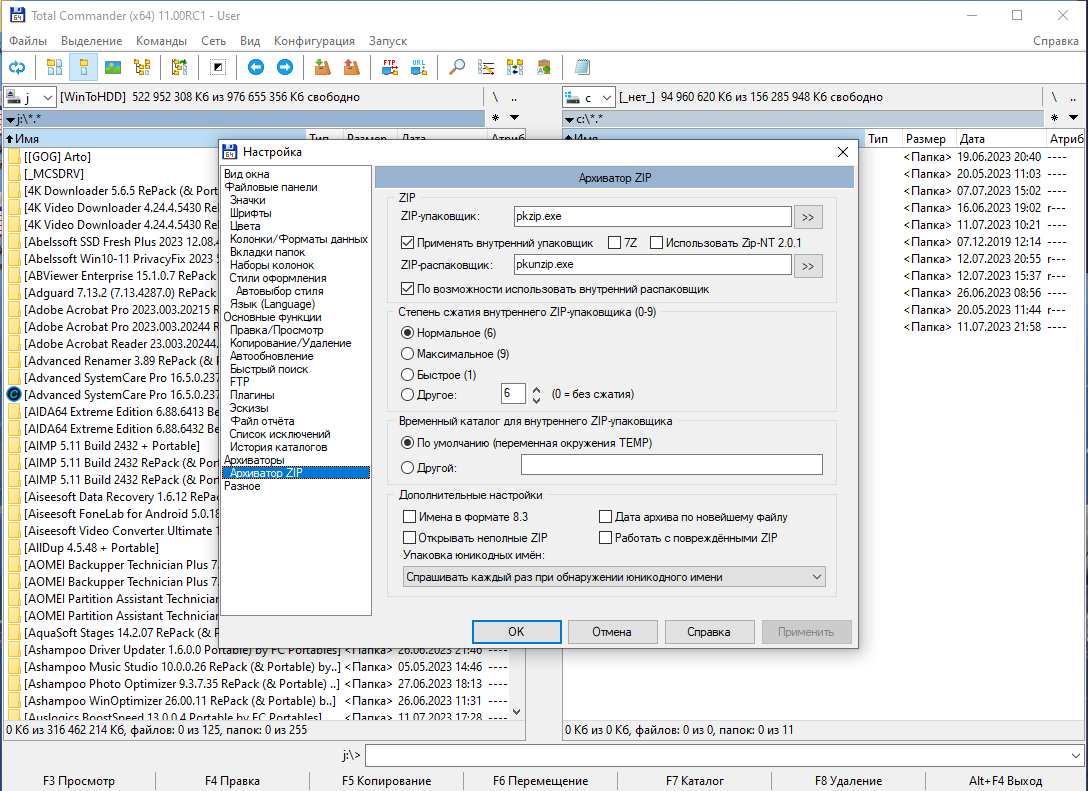Browse for ZIP packer with >> button
The width and height of the screenshot is (1088, 791).
coord(808,217)
